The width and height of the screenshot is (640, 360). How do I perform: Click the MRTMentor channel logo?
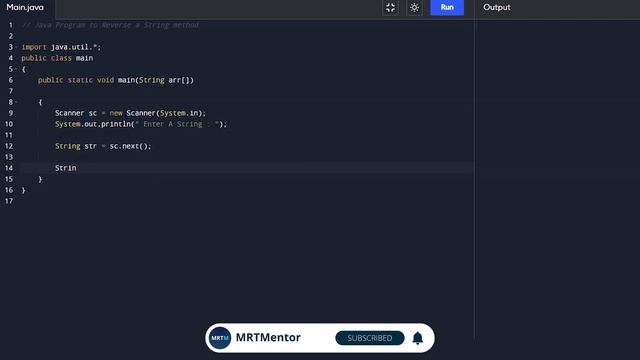pos(220,338)
